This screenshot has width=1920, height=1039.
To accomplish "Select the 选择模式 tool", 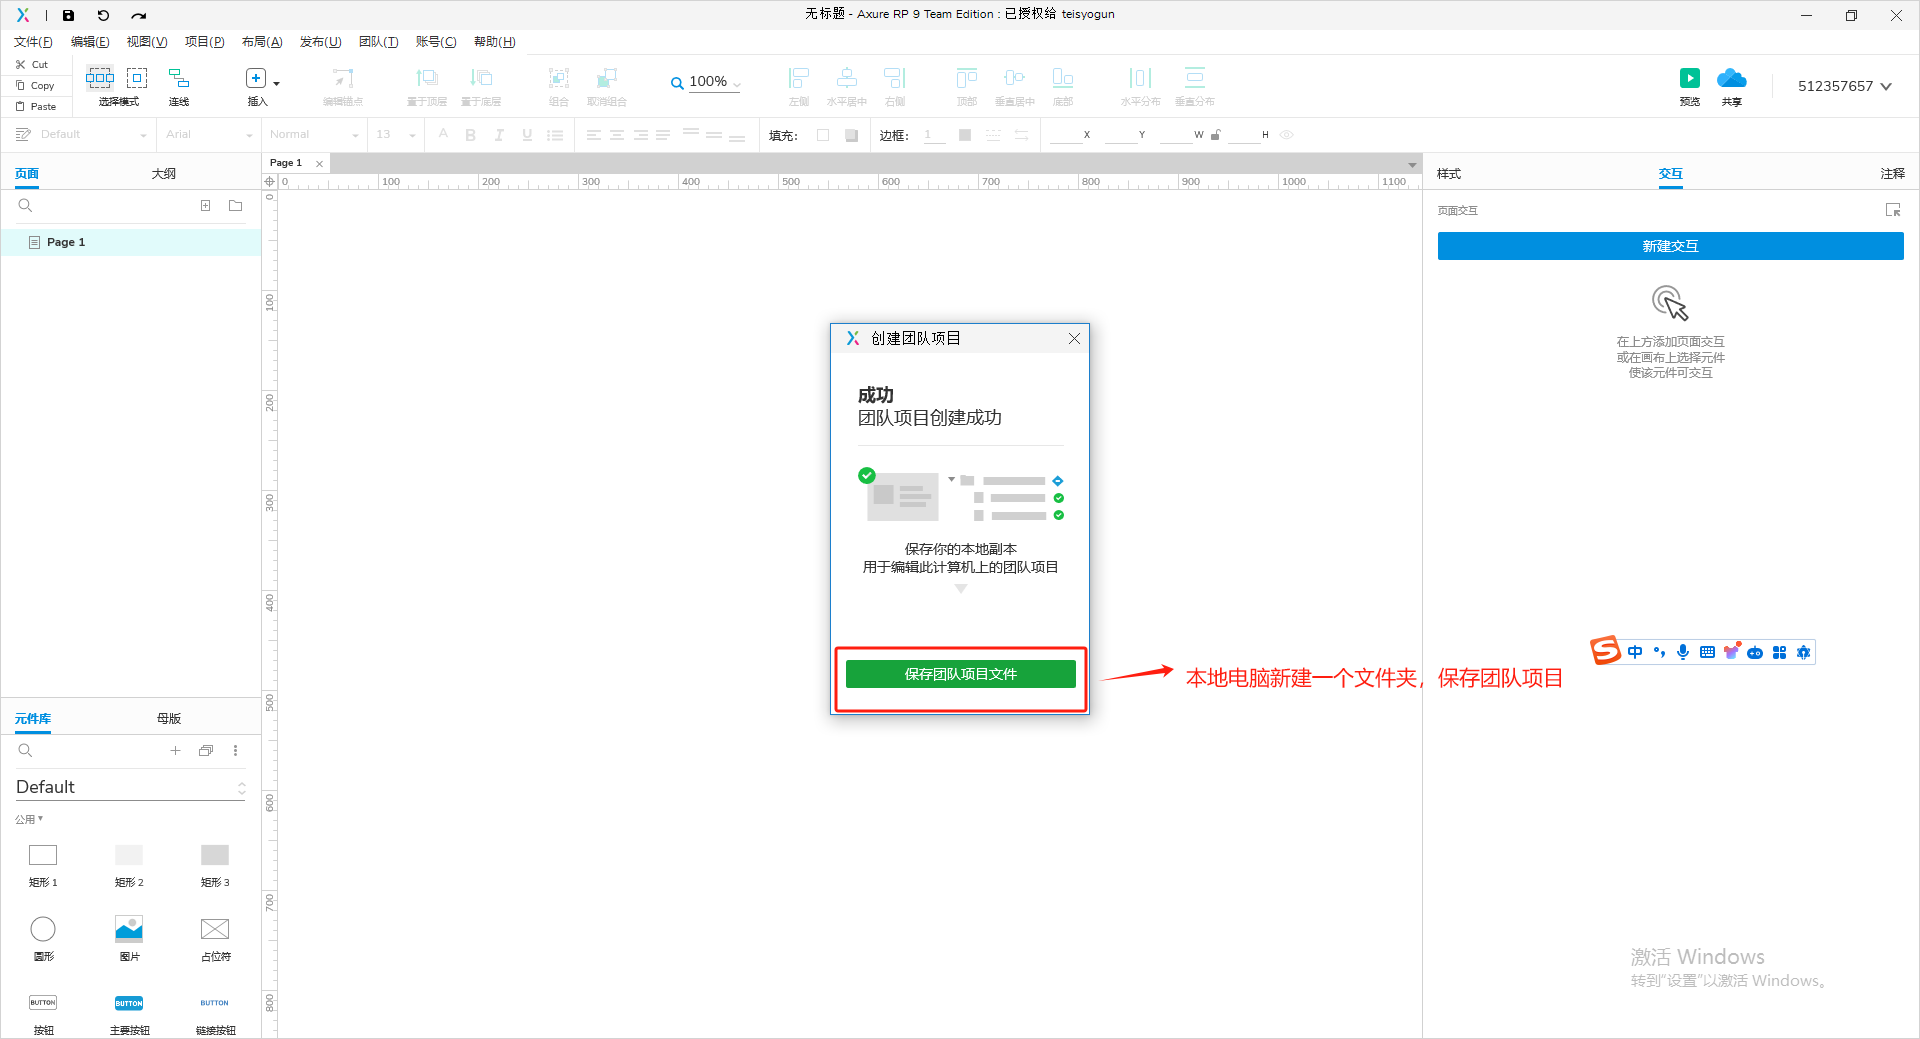I will (x=99, y=85).
